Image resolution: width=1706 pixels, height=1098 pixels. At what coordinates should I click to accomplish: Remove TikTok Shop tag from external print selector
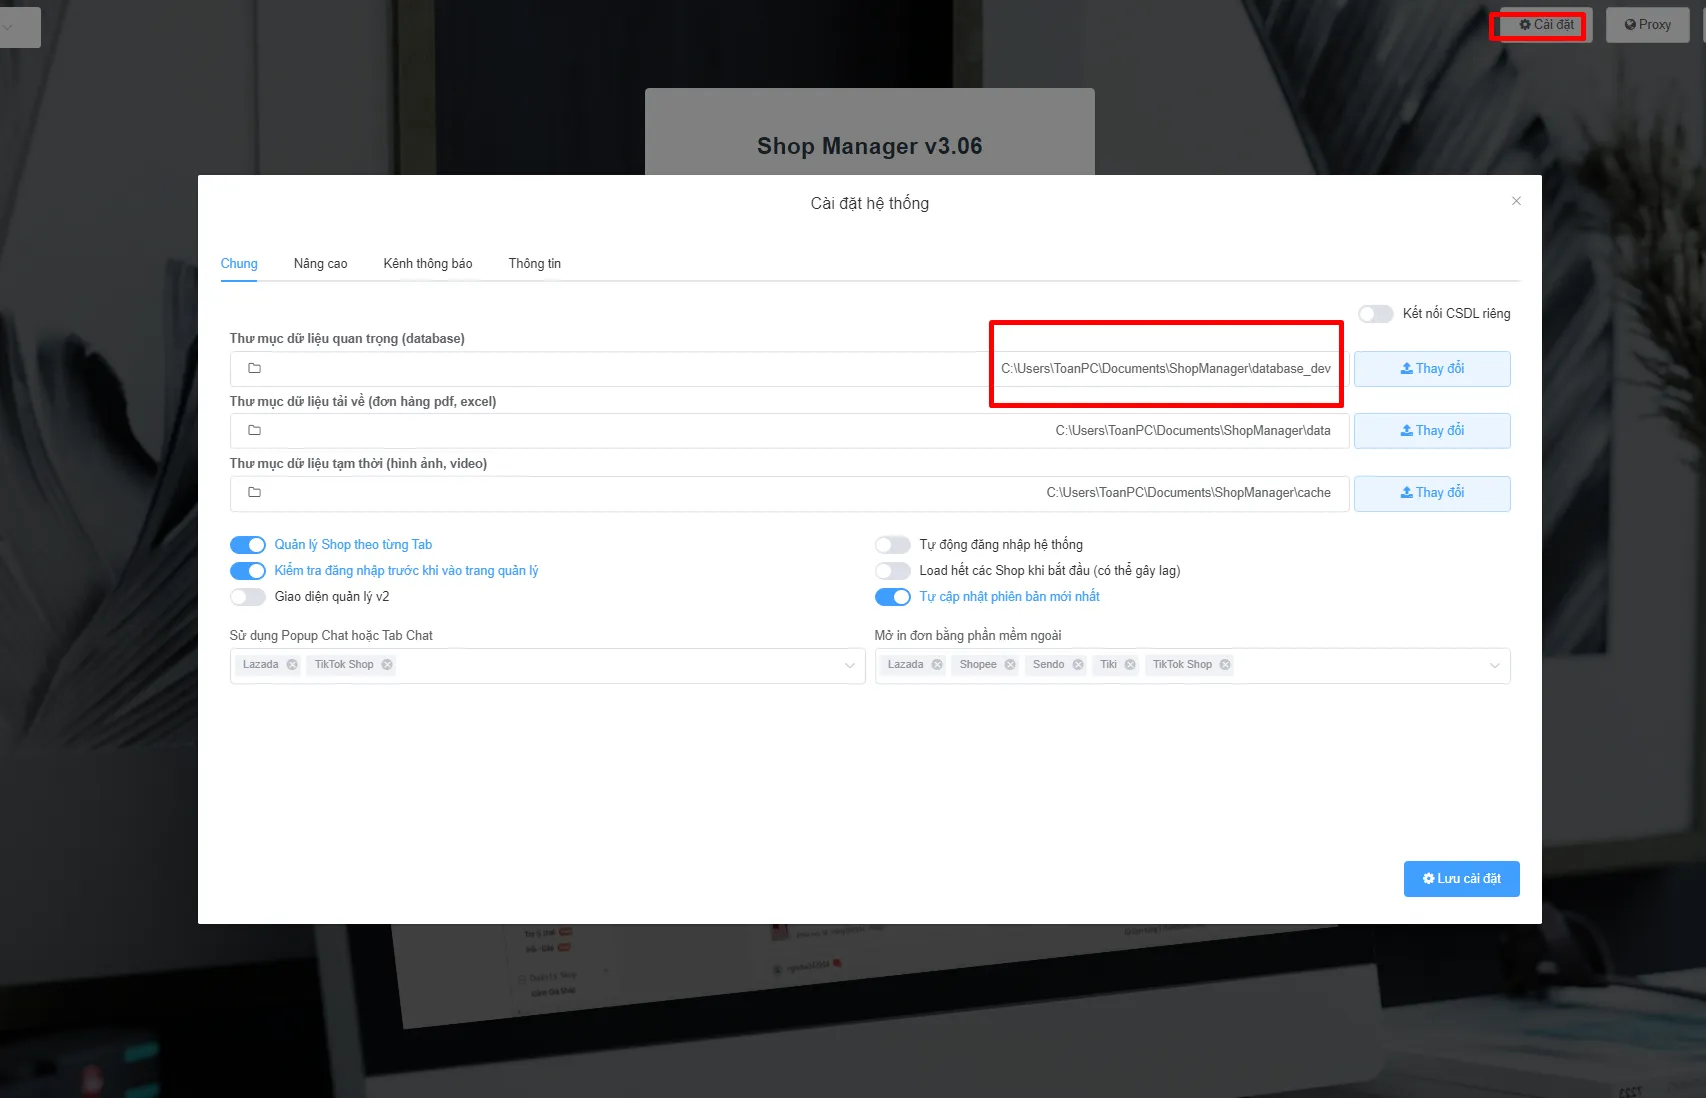(1225, 664)
